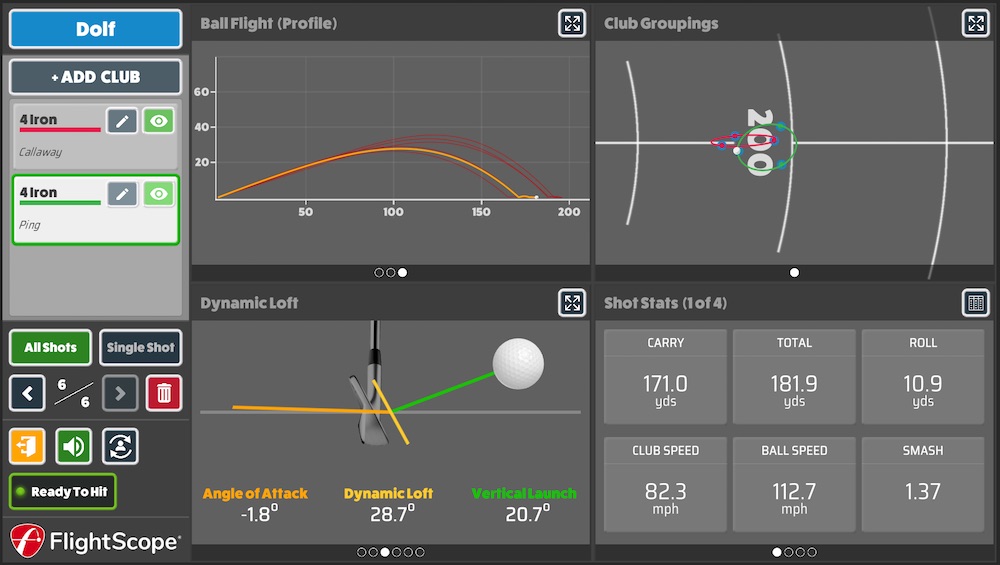Expand the Dynamic Loft panel to fullscreen

coord(571,303)
